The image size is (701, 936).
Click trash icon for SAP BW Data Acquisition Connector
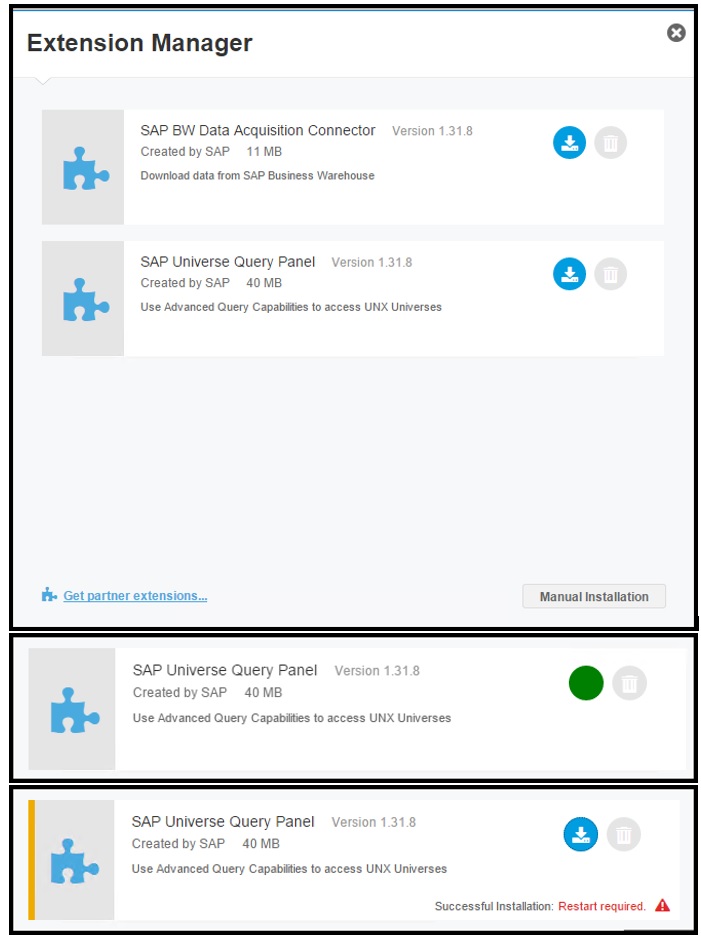(610, 143)
